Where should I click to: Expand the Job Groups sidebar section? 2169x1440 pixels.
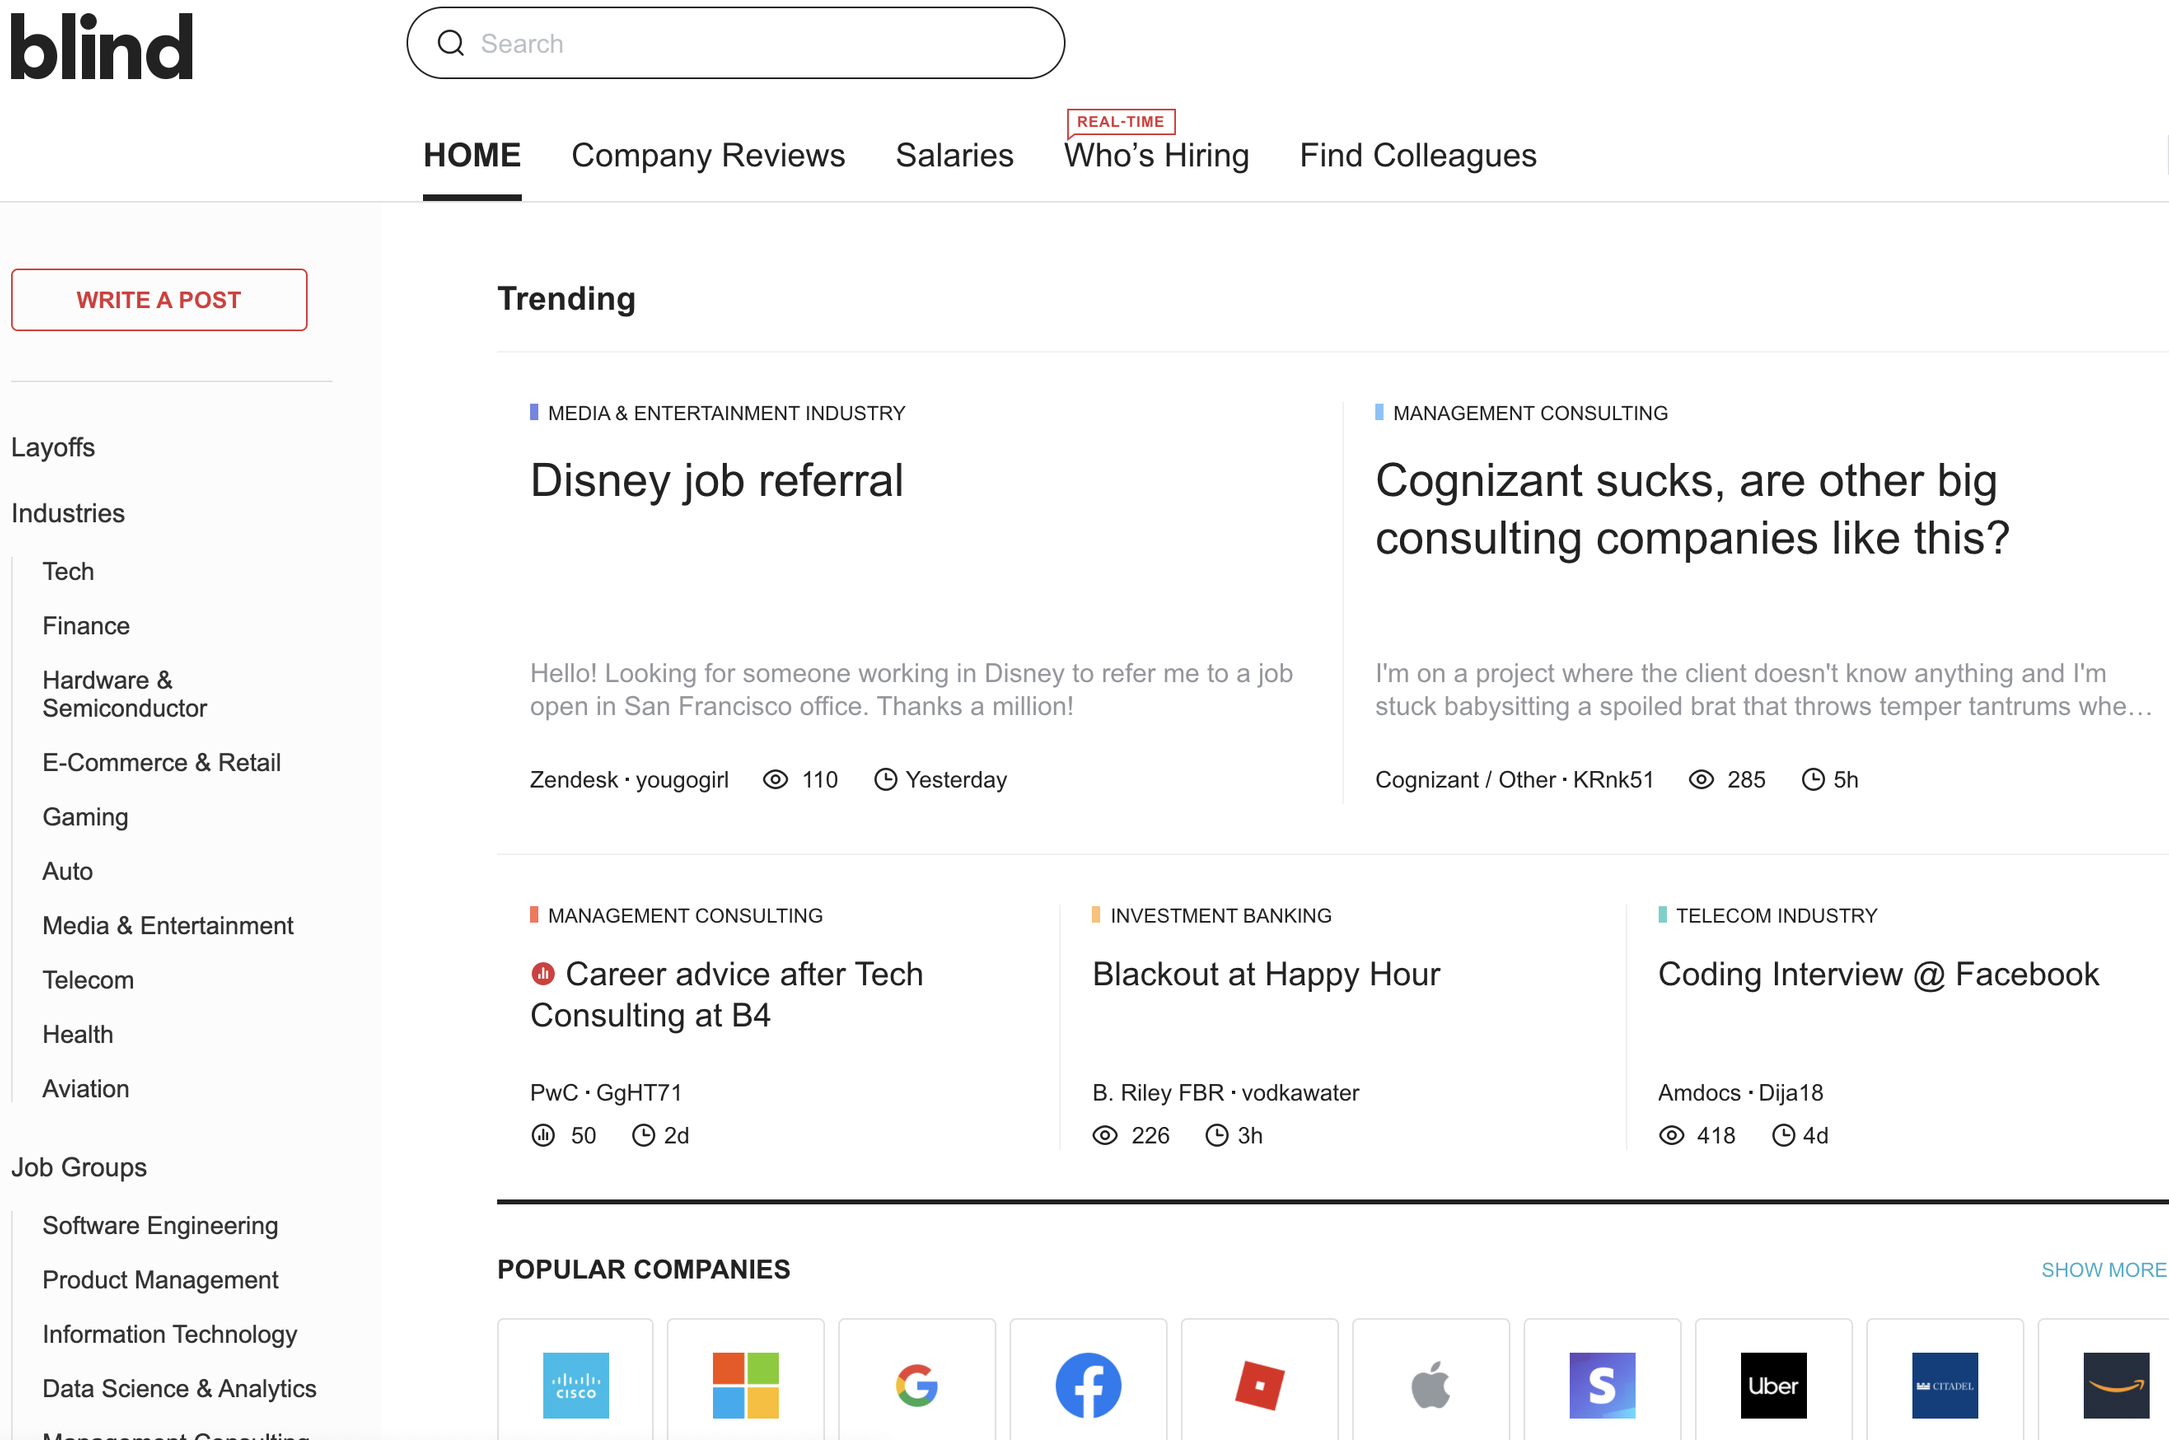pos(79,1167)
